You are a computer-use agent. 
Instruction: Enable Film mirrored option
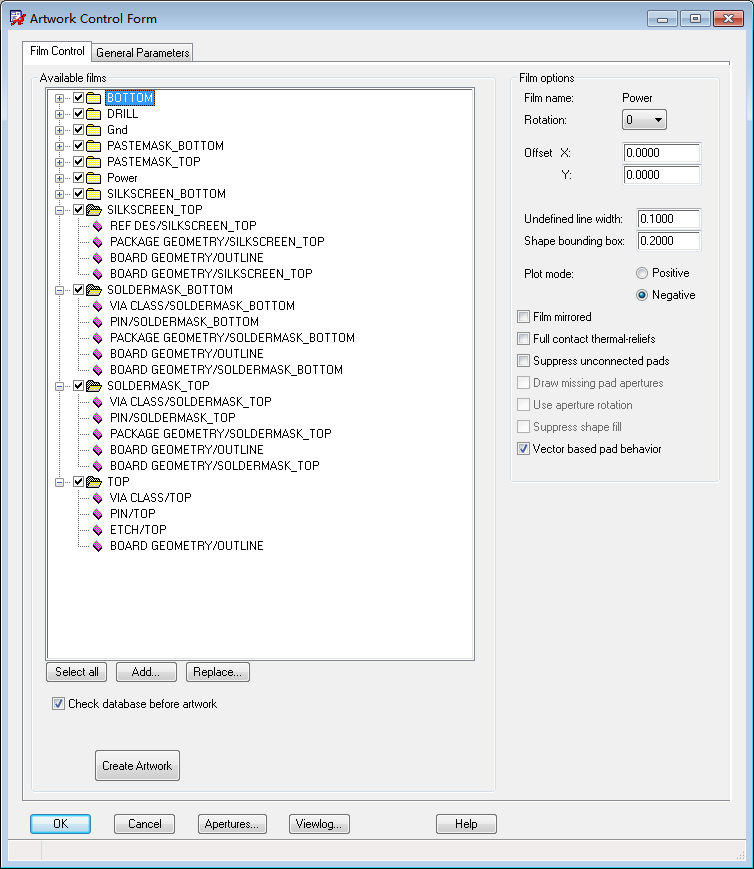[x=523, y=317]
